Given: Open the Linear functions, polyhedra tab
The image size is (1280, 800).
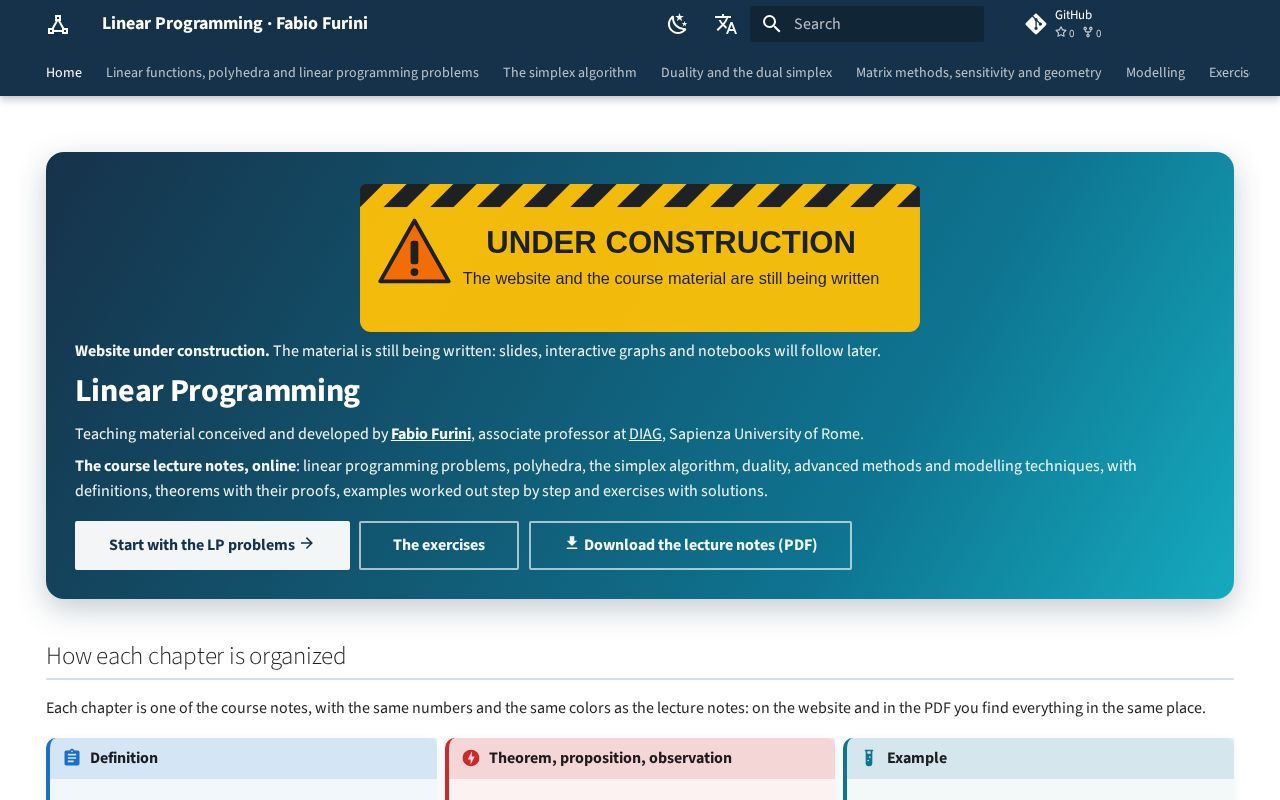Looking at the screenshot, I should (292, 72).
